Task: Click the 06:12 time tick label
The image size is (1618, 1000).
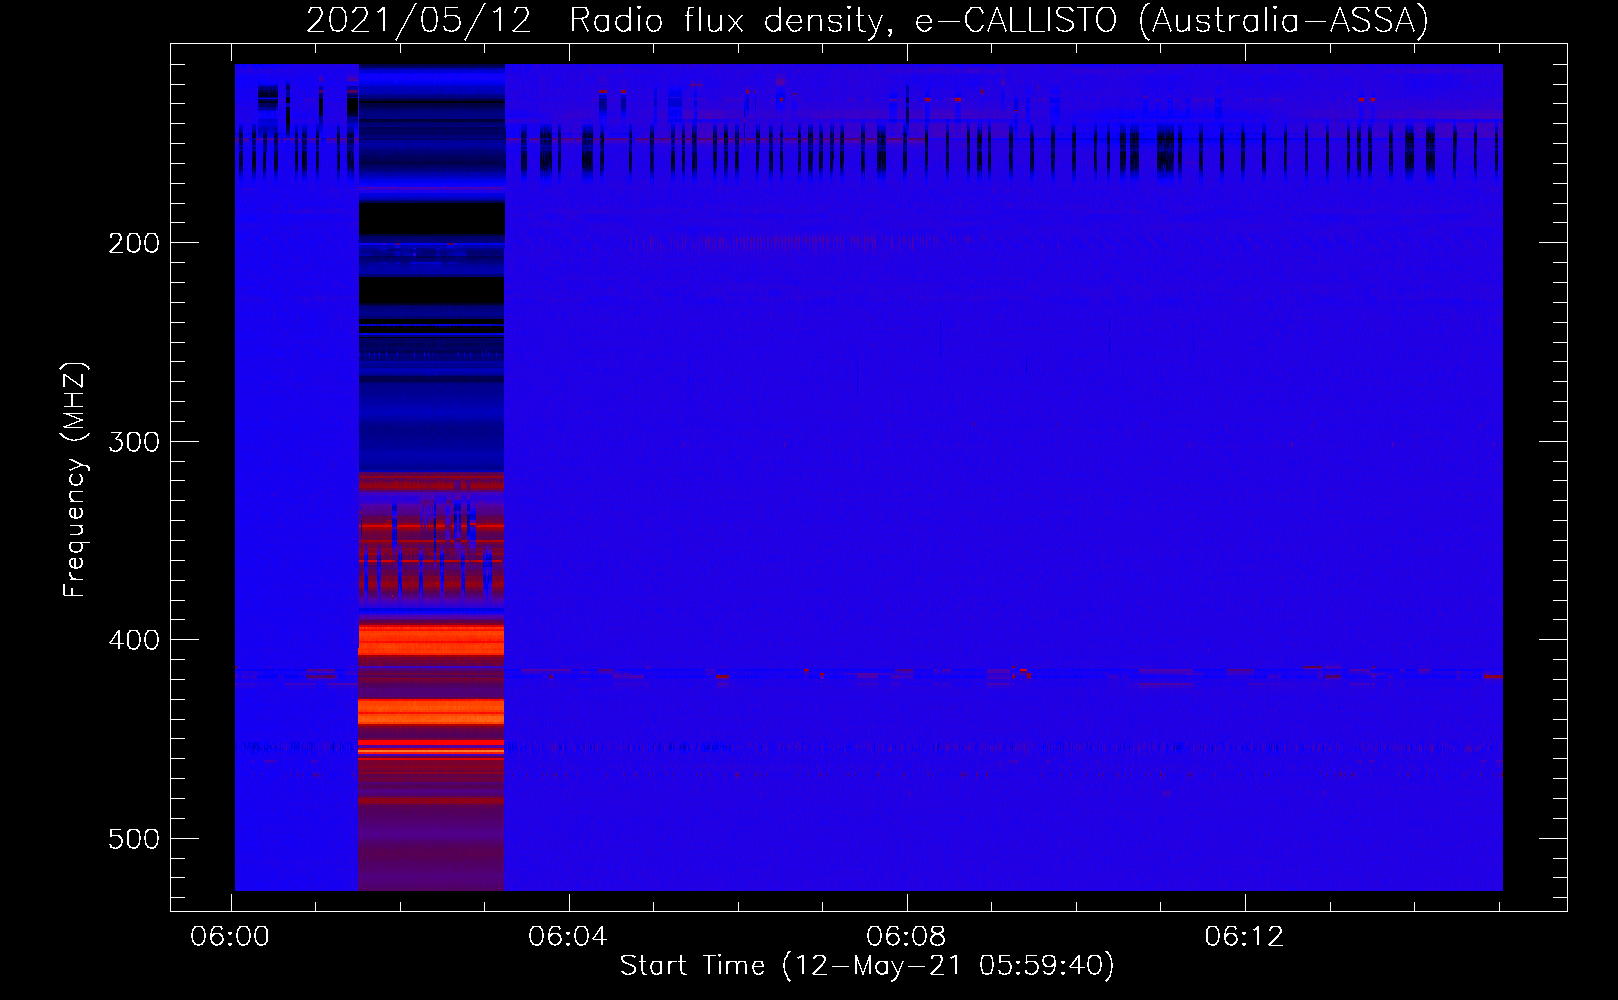Action: (1244, 937)
